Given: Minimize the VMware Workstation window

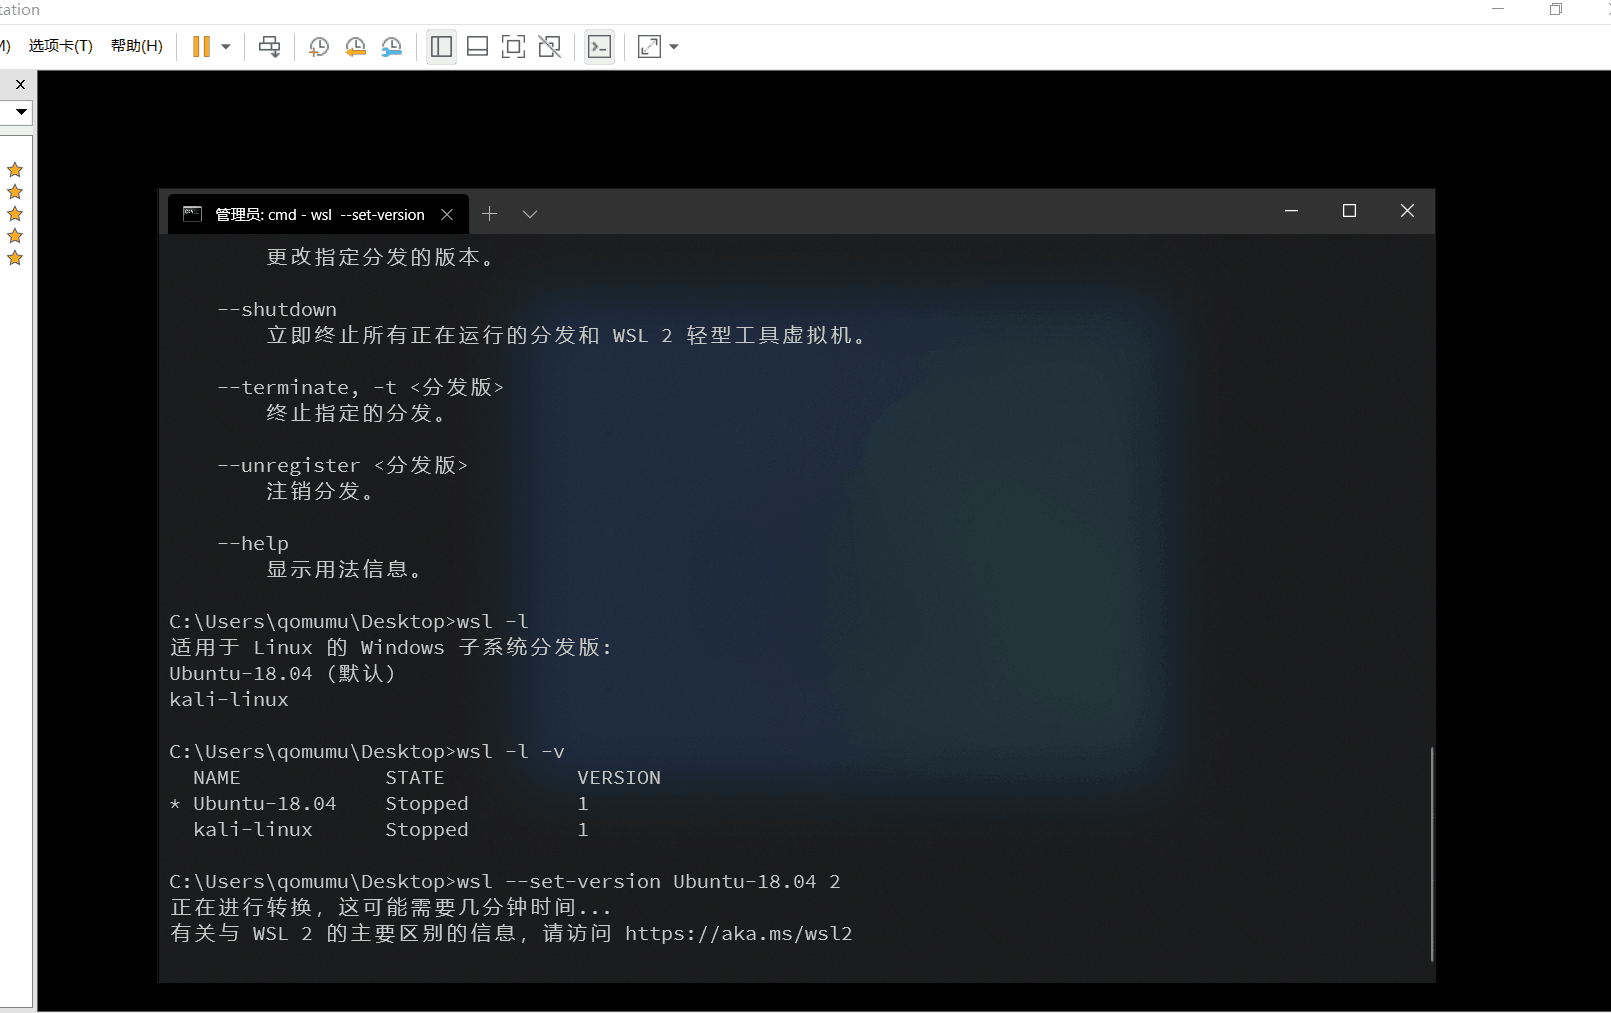Looking at the screenshot, I should click(1498, 9).
